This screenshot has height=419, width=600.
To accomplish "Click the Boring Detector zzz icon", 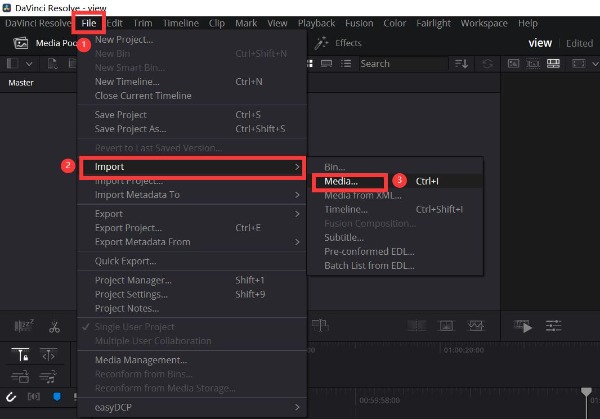I will [x=24, y=326].
